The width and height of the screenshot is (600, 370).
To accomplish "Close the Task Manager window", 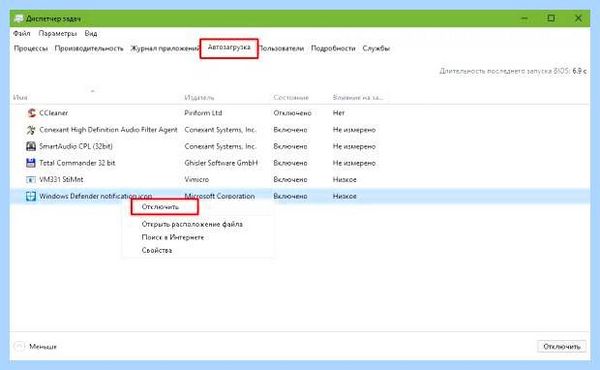I will [578, 18].
